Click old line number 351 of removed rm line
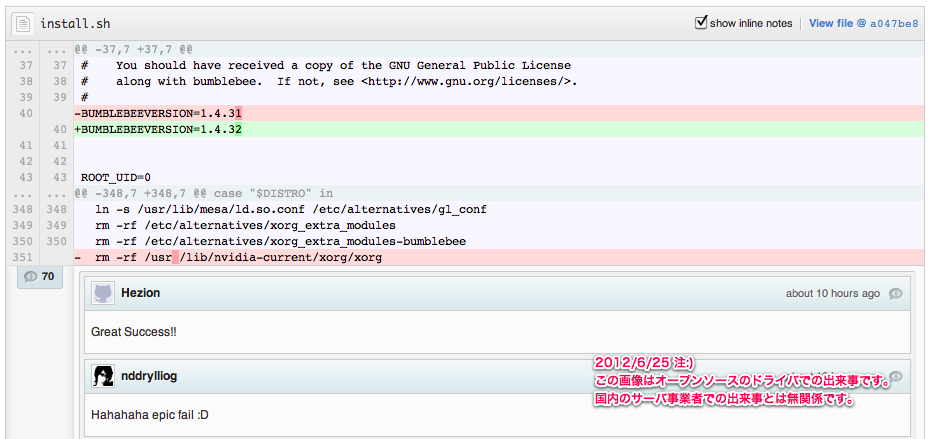The width and height of the screenshot is (930, 439). [21, 258]
